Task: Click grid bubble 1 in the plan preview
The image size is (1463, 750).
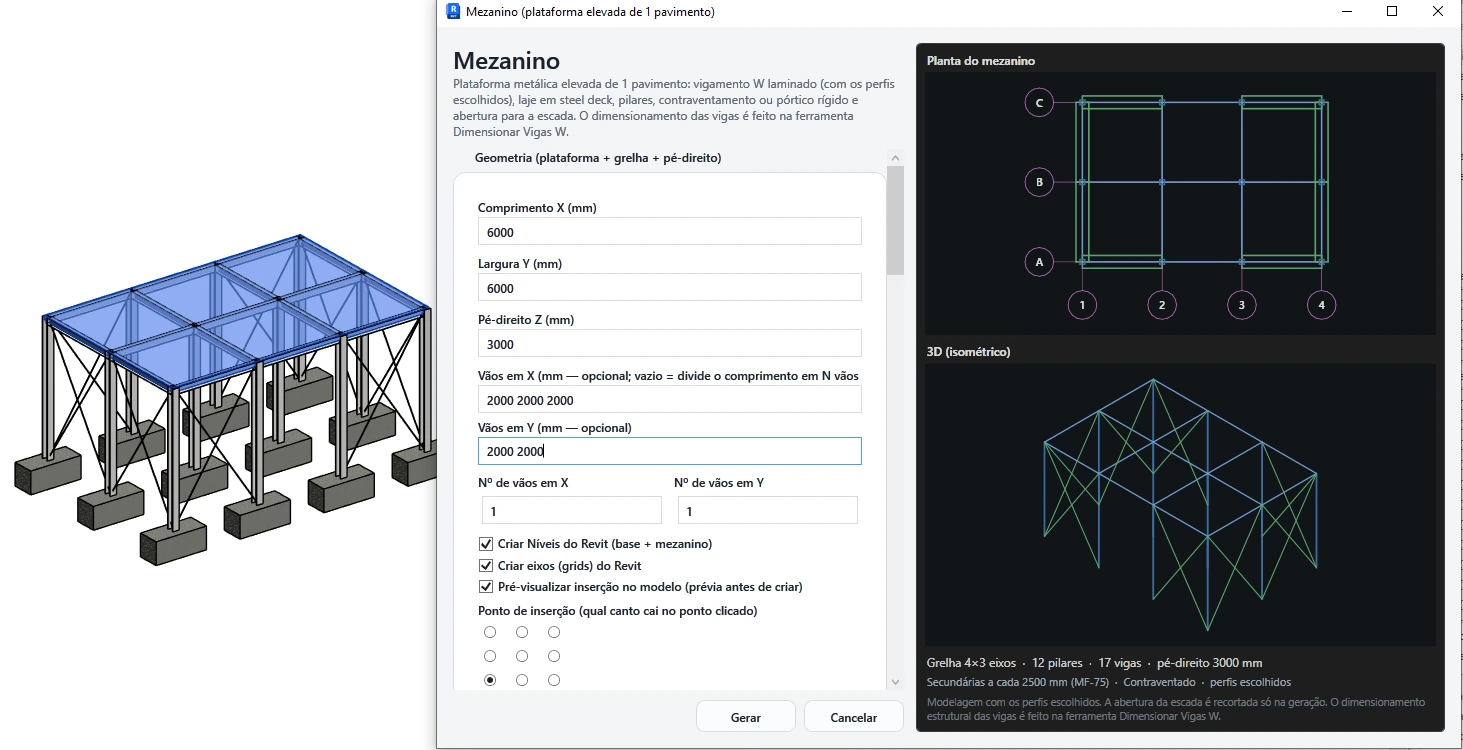Action: tap(1082, 304)
